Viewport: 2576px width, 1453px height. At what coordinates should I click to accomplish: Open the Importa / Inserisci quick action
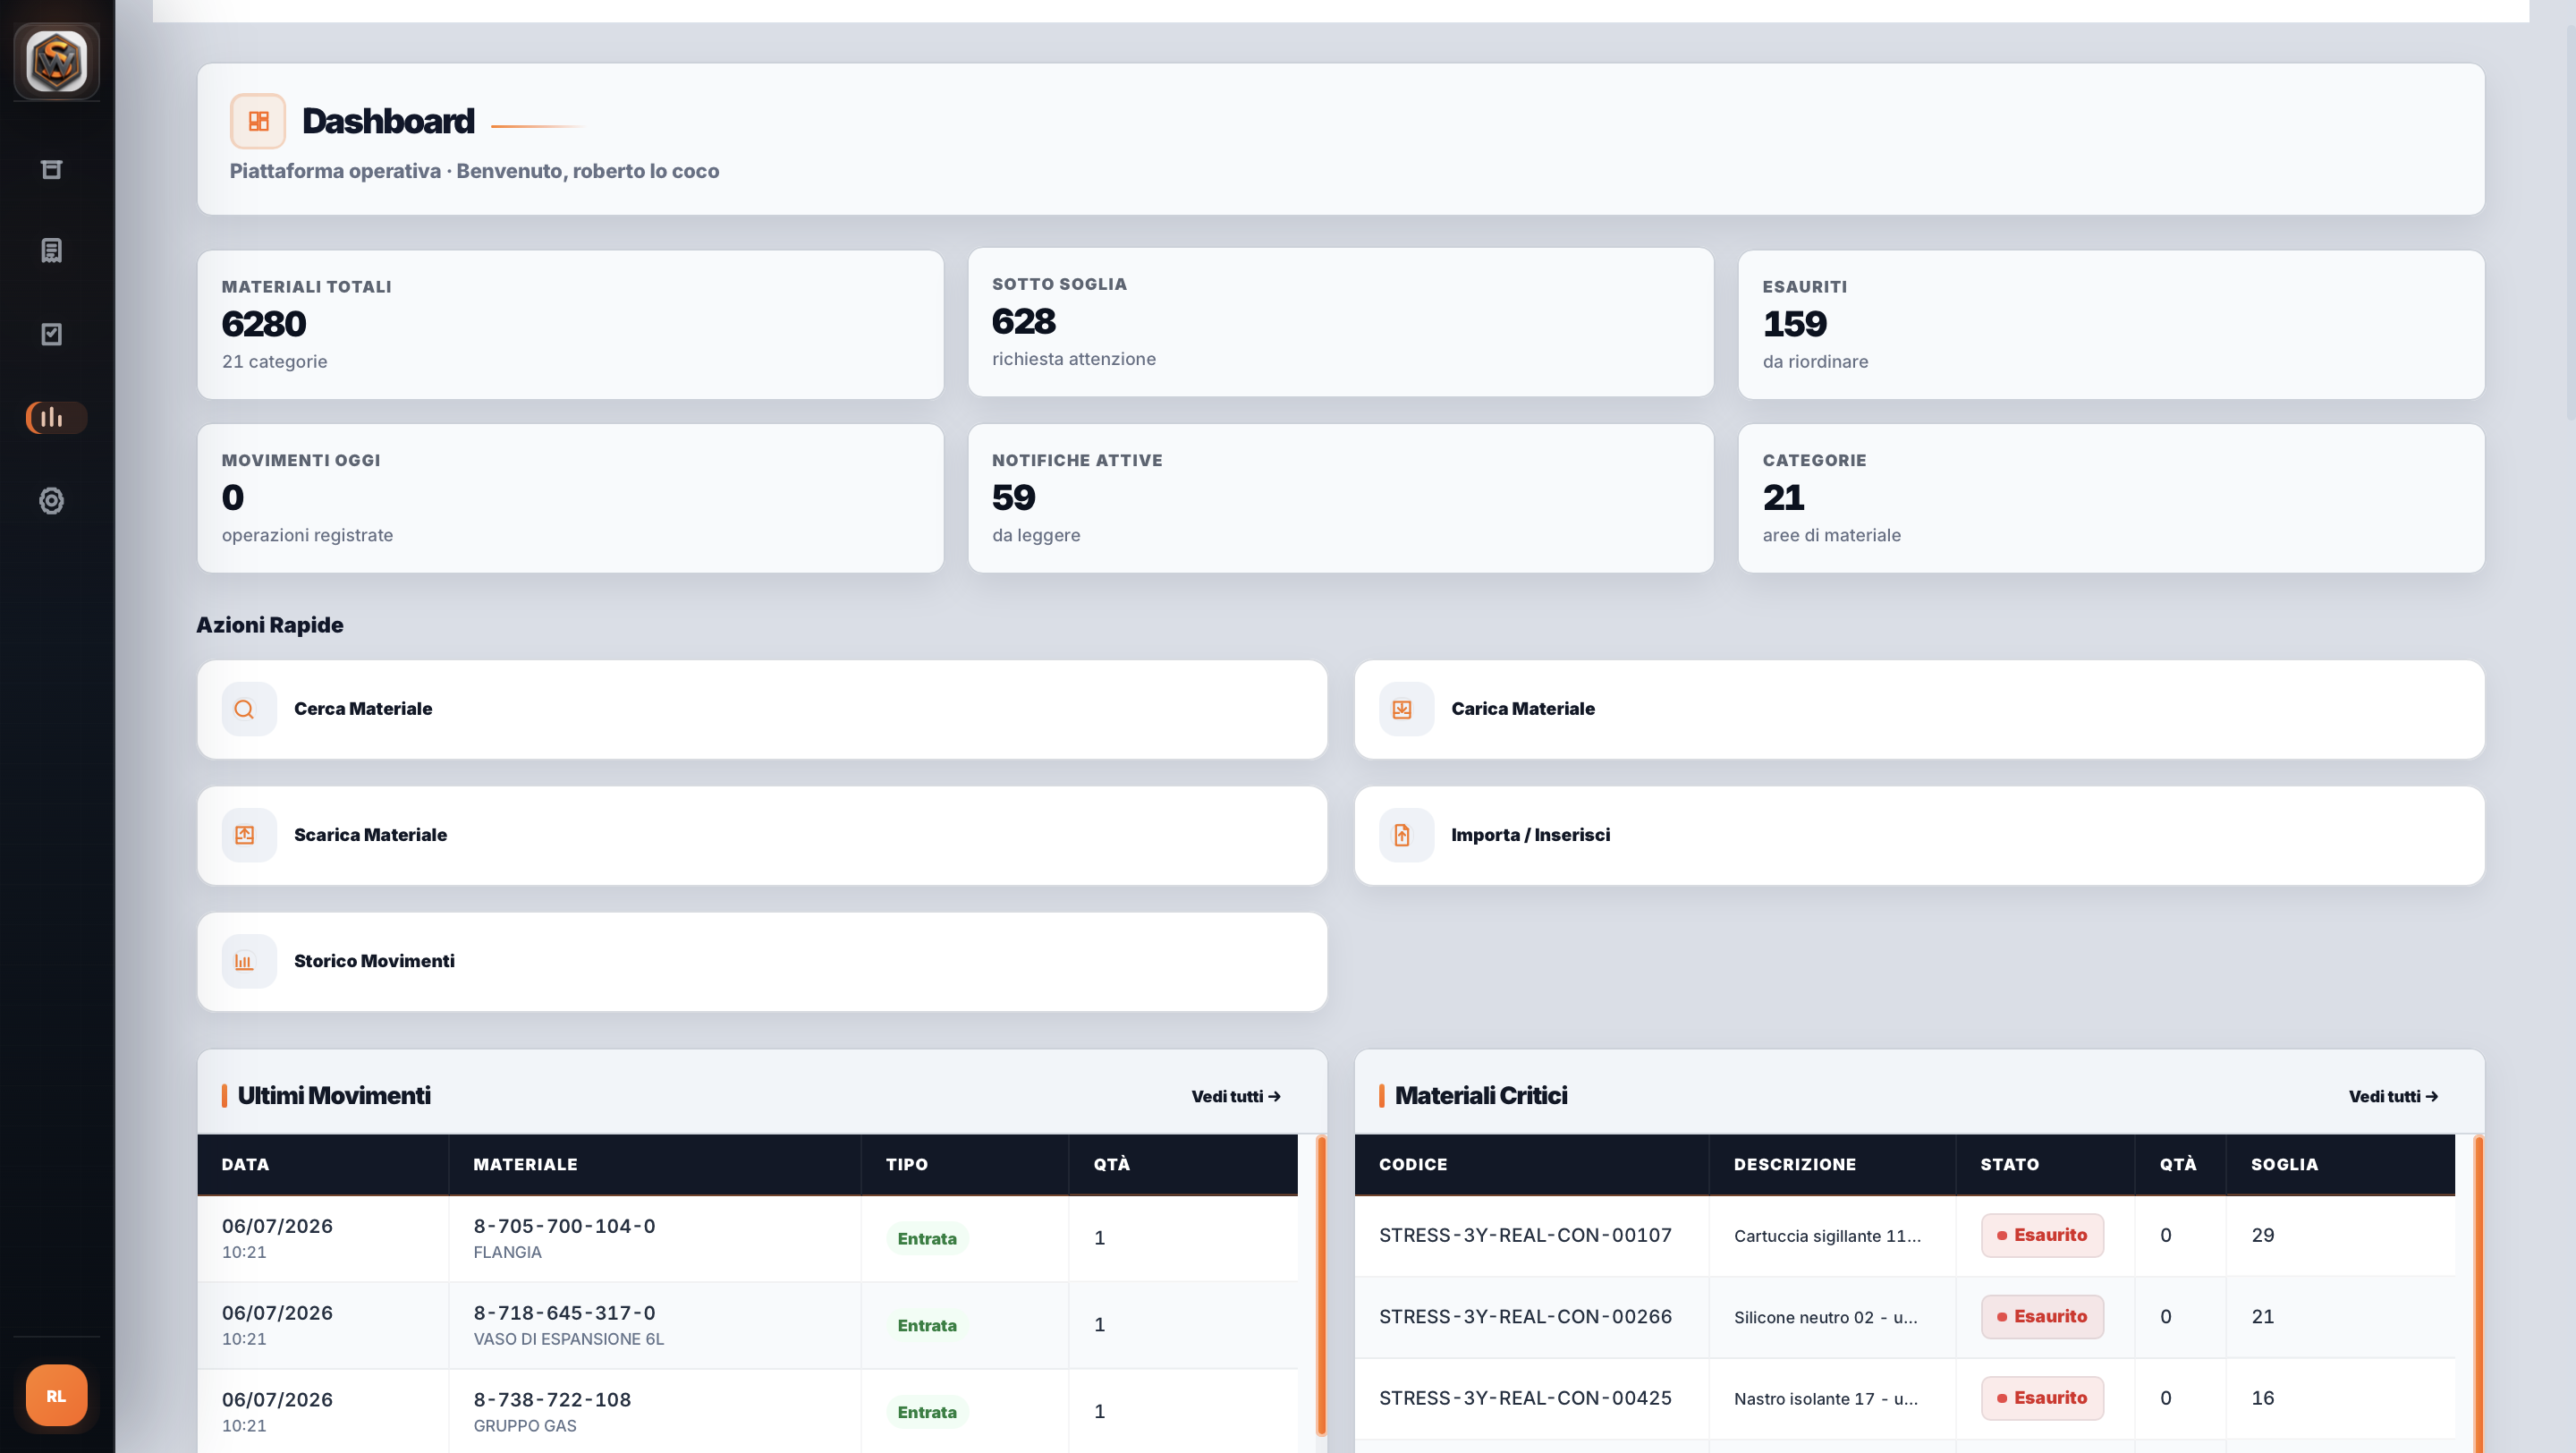tap(1919, 835)
